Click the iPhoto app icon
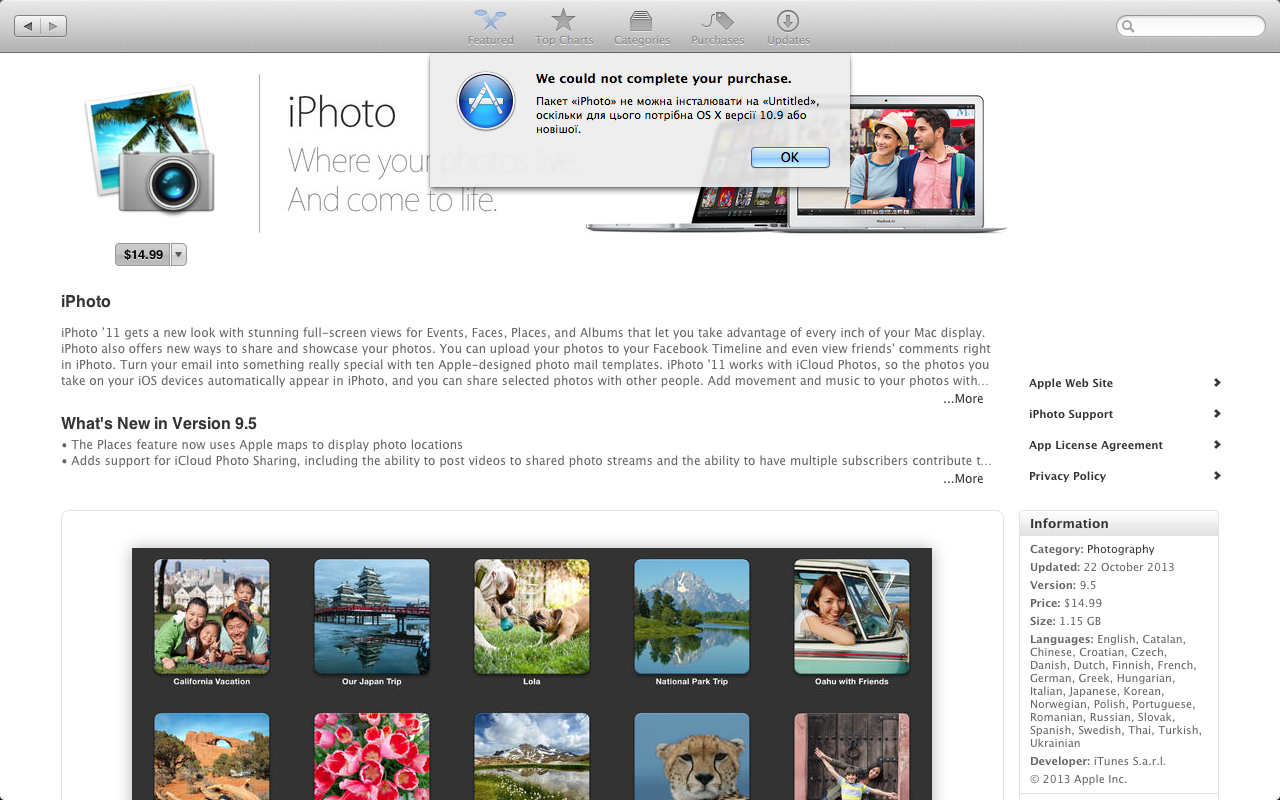The image size is (1280, 800). [150, 150]
